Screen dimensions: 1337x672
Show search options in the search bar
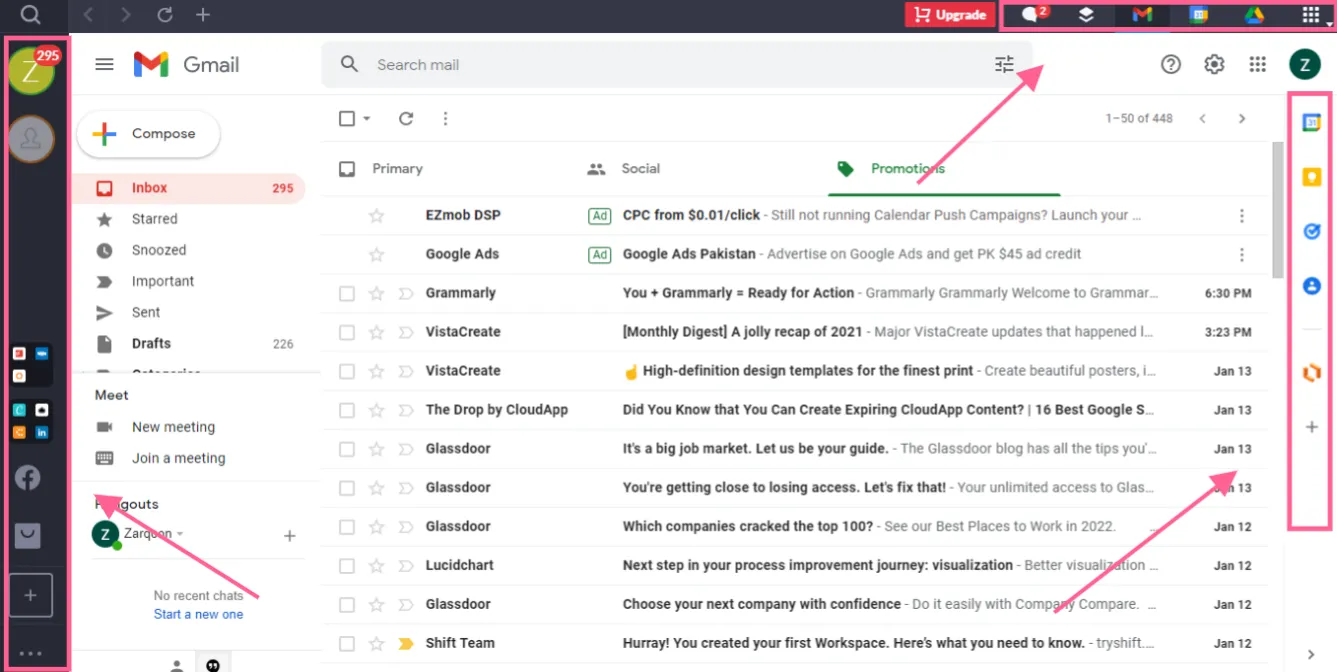[x=1004, y=65]
